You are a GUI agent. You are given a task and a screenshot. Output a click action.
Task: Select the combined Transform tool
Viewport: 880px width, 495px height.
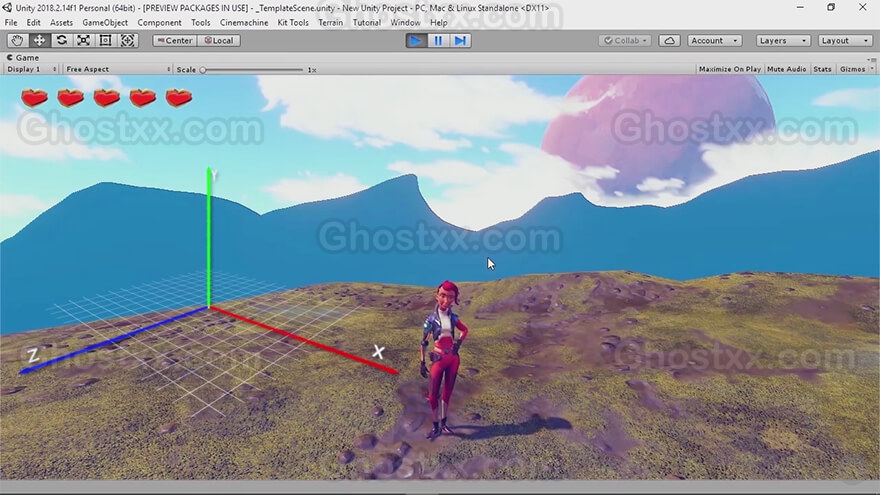pyautogui.click(x=127, y=40)
